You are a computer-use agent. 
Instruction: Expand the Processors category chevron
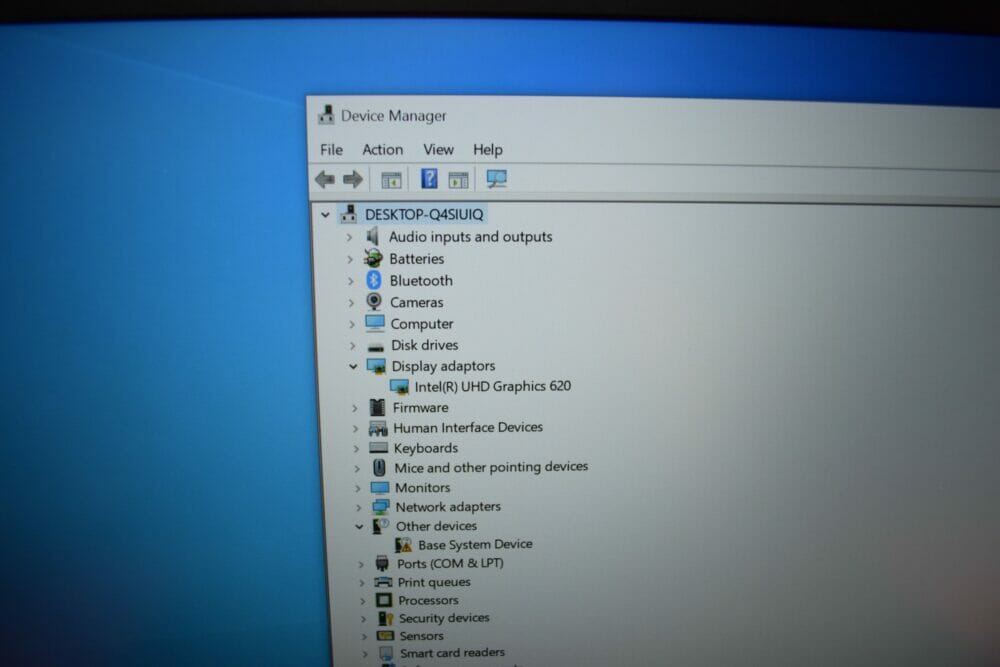362,601
